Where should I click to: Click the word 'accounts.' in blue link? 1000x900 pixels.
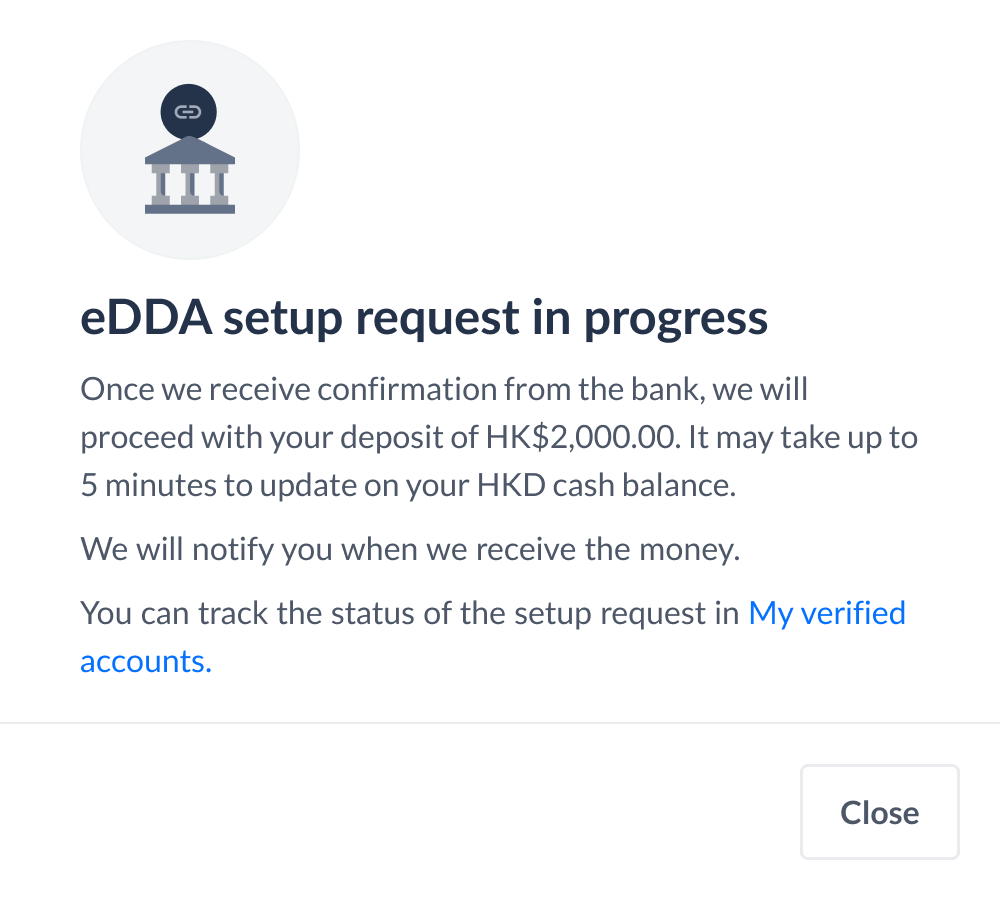coord(146,661)
